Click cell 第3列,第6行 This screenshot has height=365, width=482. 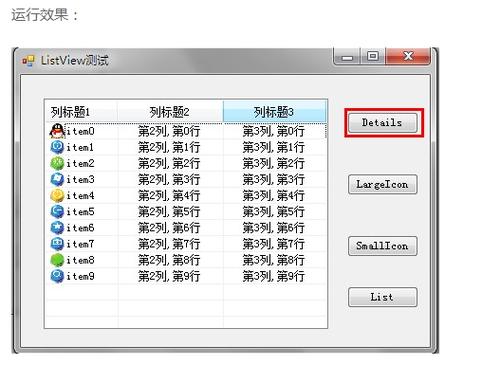pyautogui.click(x=273, y=228)
